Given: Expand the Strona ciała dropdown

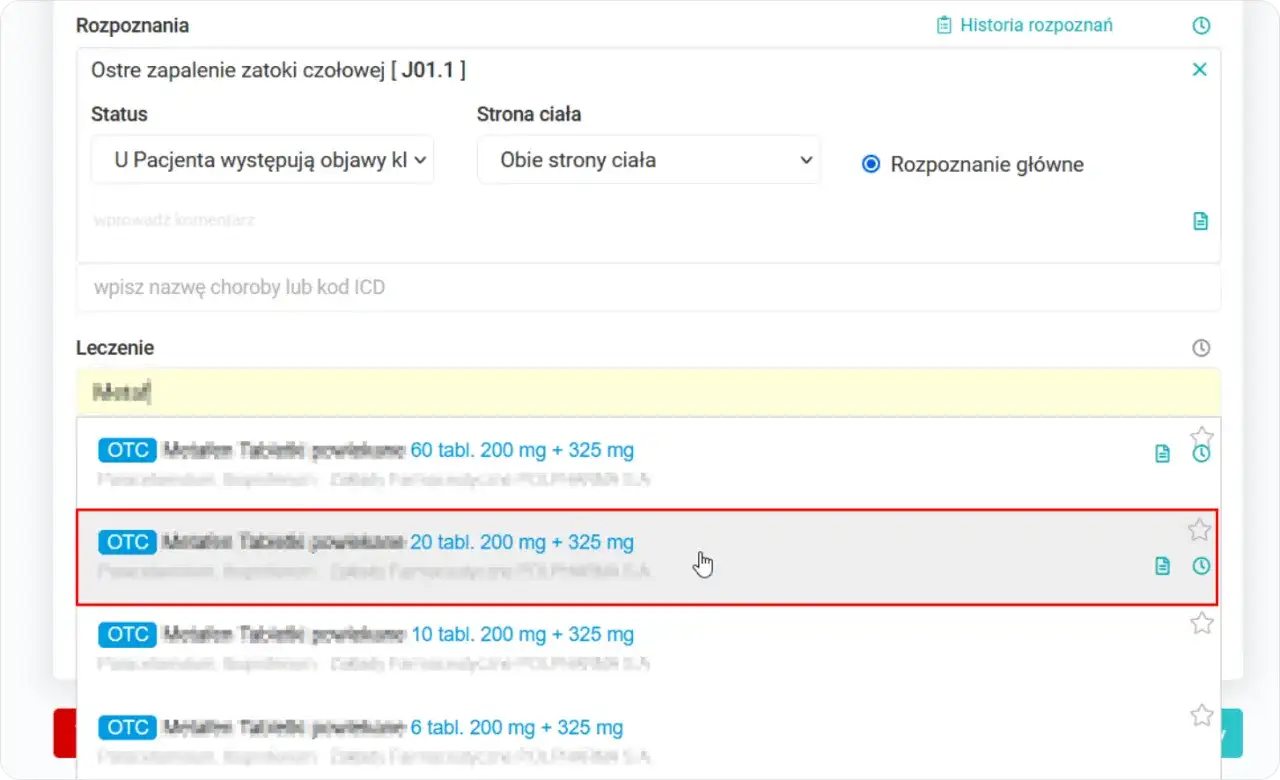Looking at the screenshot, I should [648, 160].
